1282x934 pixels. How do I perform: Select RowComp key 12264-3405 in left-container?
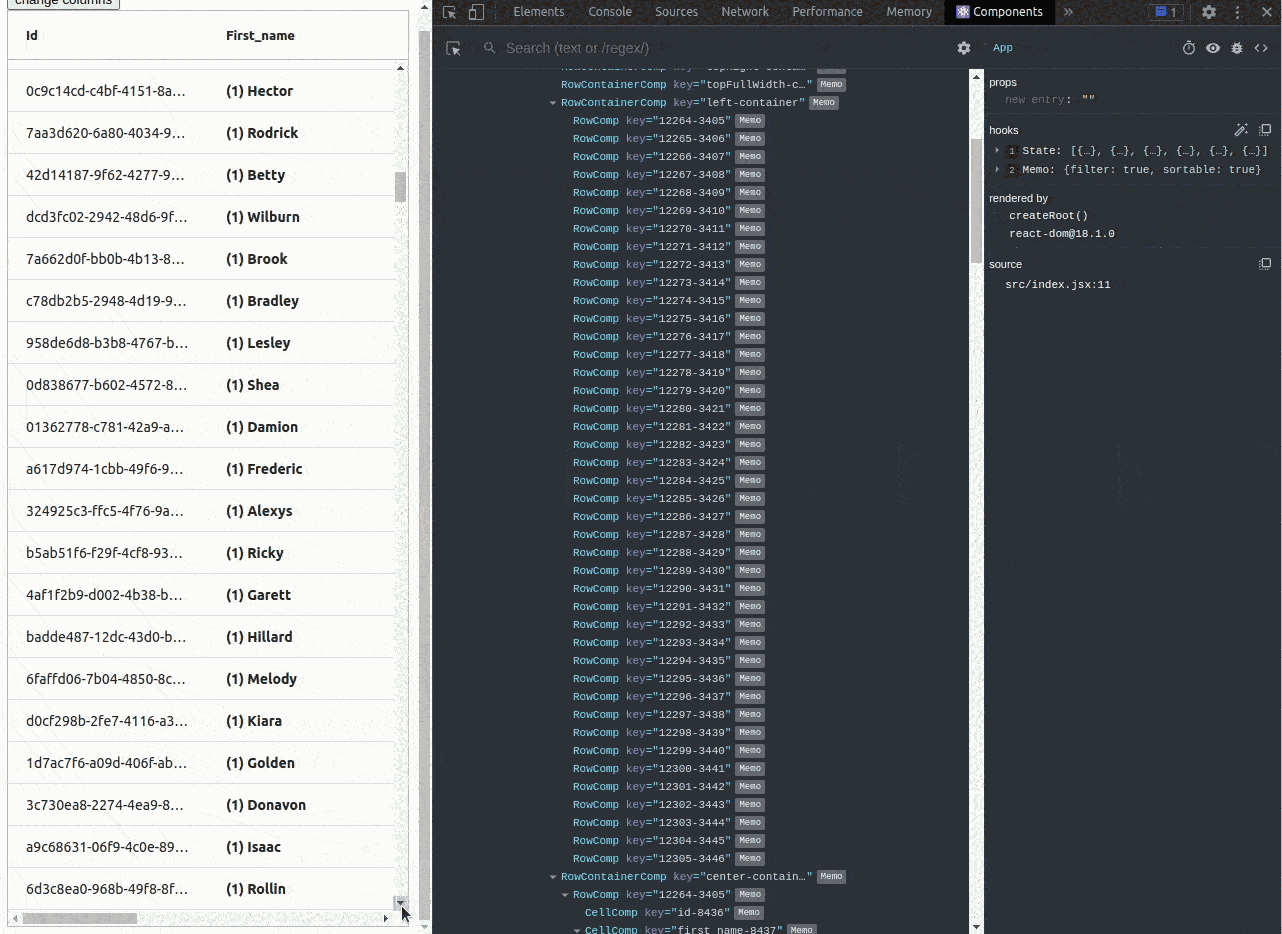668,121
